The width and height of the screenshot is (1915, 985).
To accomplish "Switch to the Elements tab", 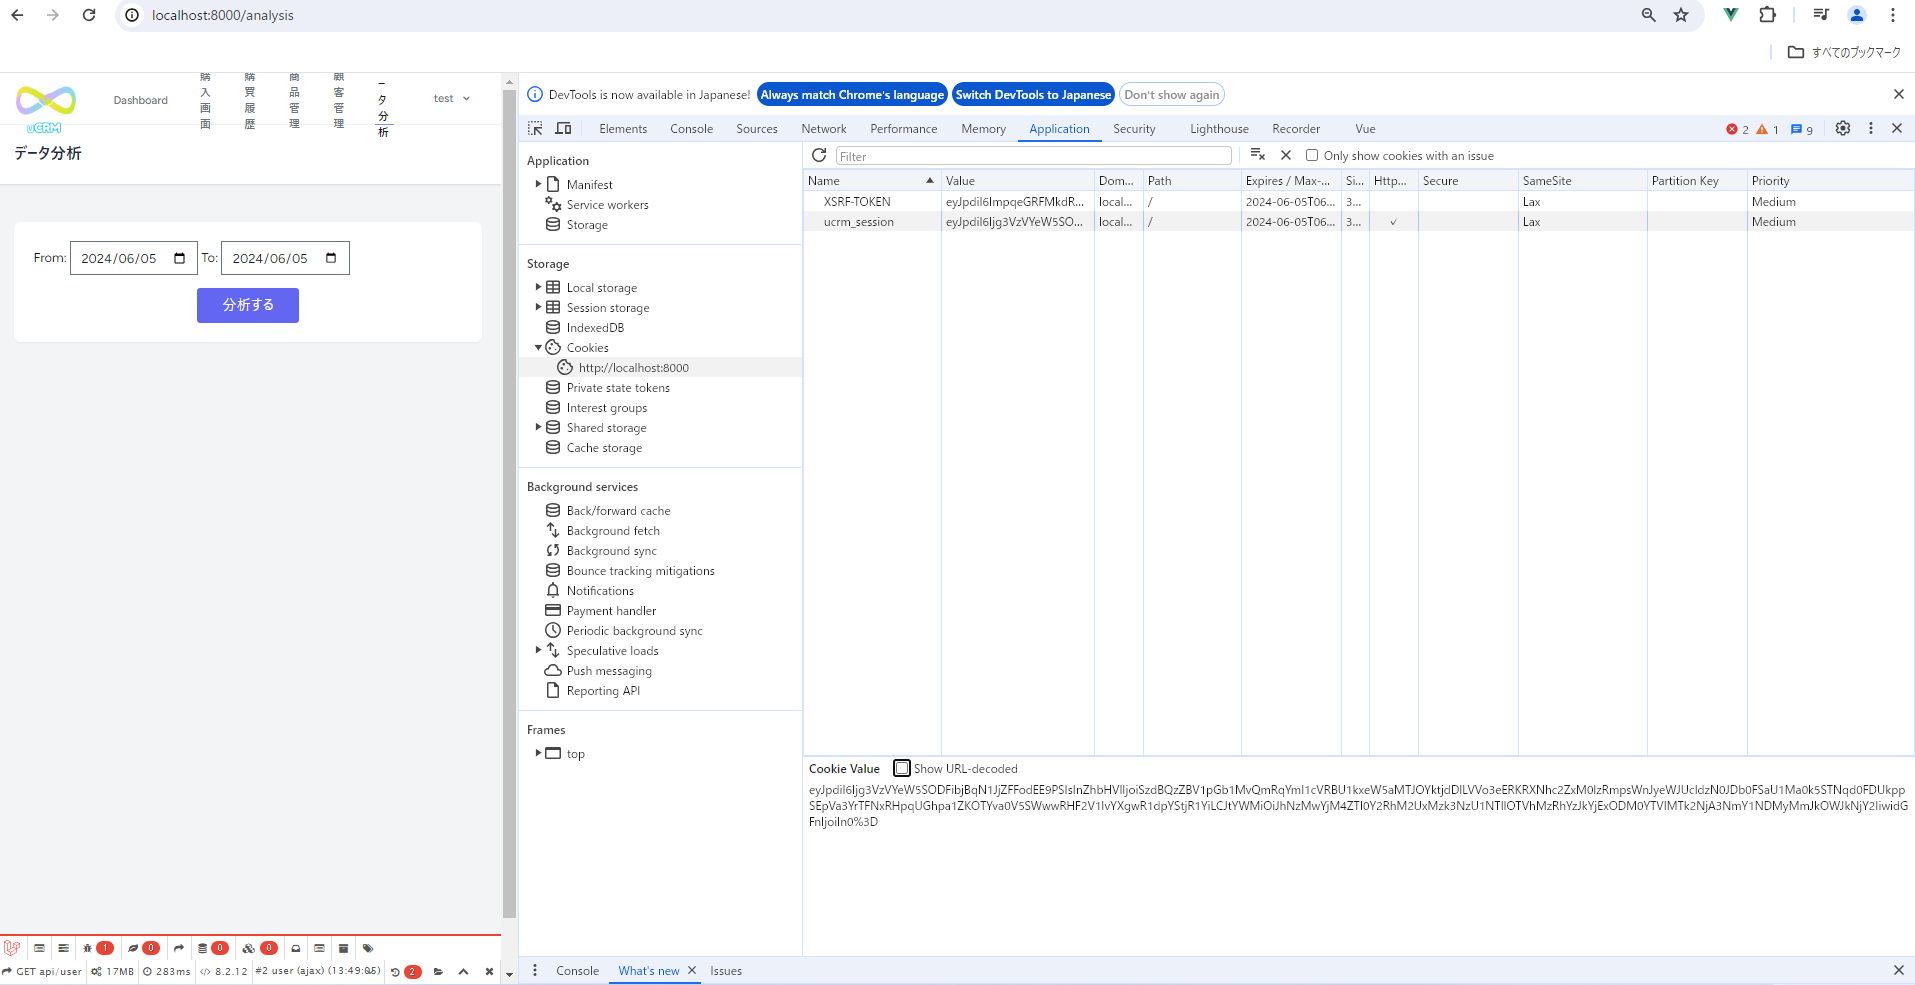I will coord(623,129).
